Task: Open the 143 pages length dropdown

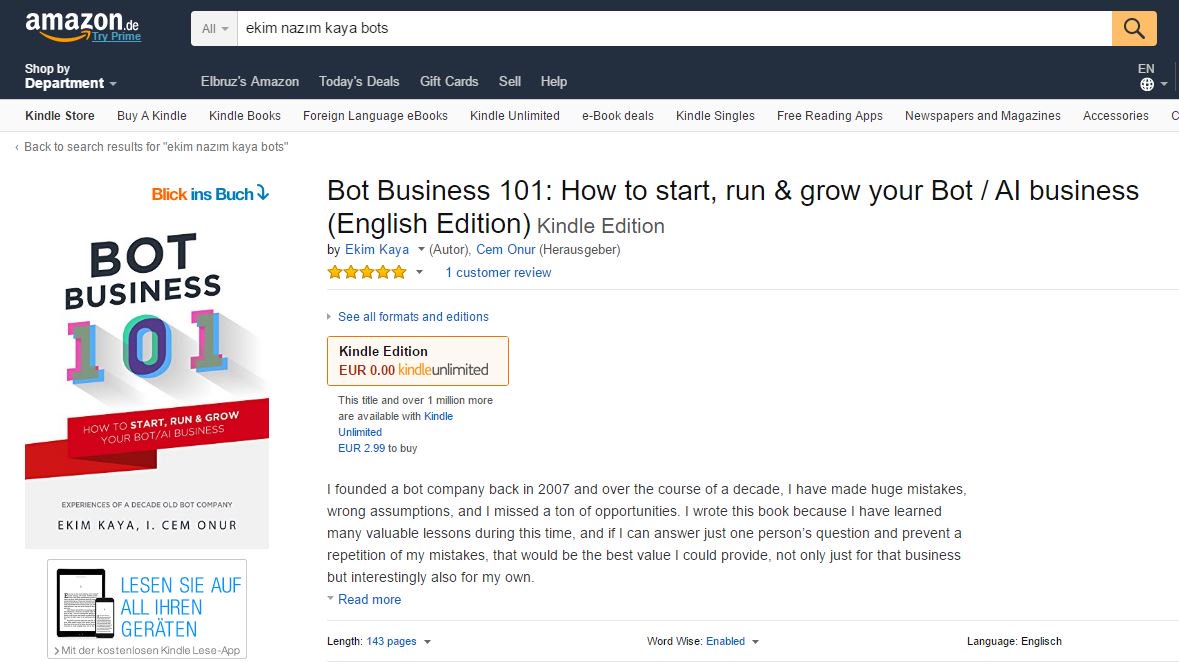Action: [x=399, y=642]
